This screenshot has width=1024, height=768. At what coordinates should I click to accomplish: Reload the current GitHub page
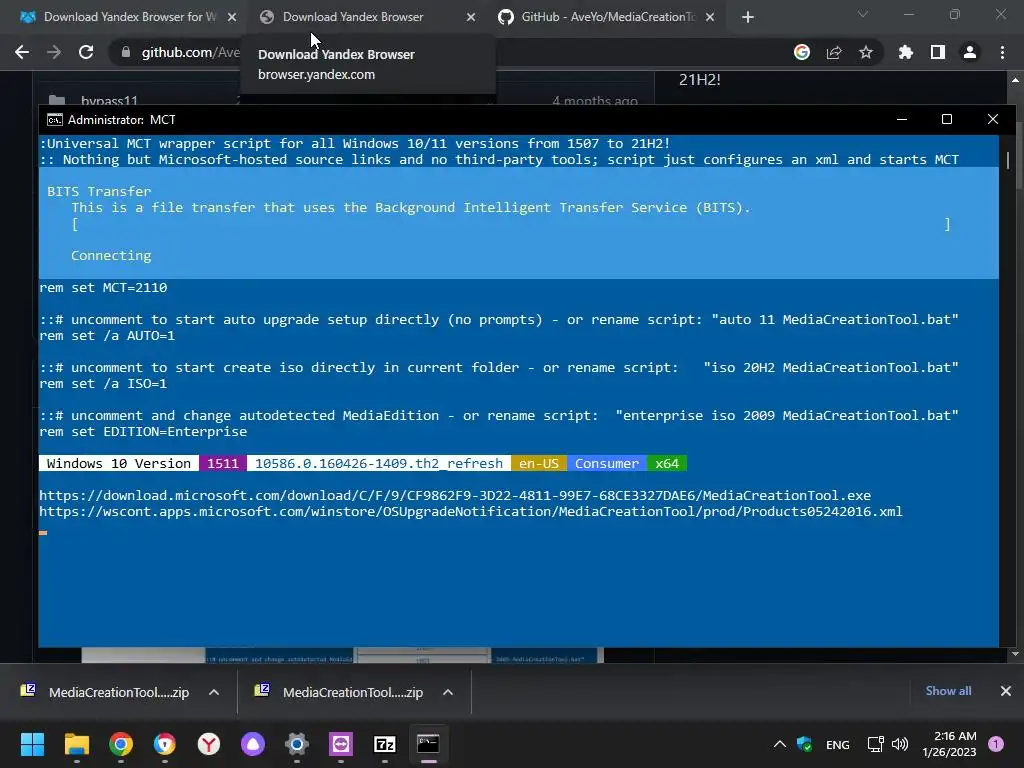(x=86, y=52)
